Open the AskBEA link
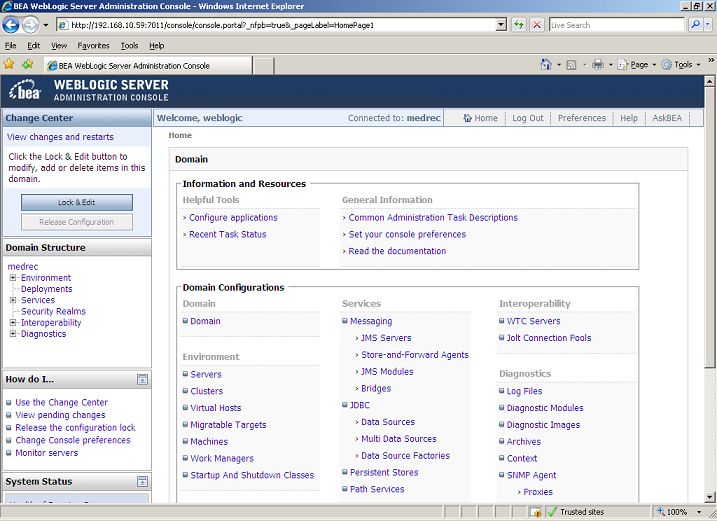 667,118
